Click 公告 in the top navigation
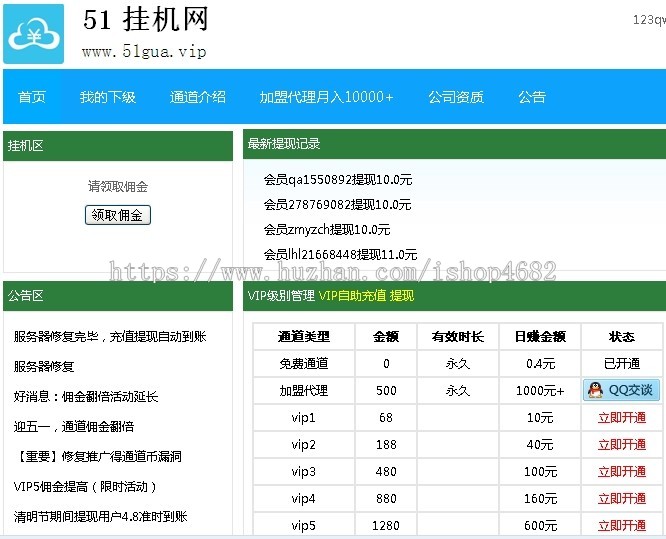This screenshot has height=539, width=666. pos(532,97)
